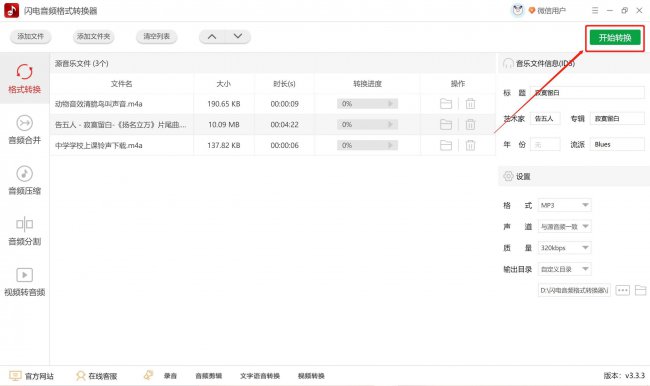This screenshot has width=650, height=386.
Task: Click the progress bar of 动物音效清脆鸟叫声音.m4a
Action: coord(367,104)
